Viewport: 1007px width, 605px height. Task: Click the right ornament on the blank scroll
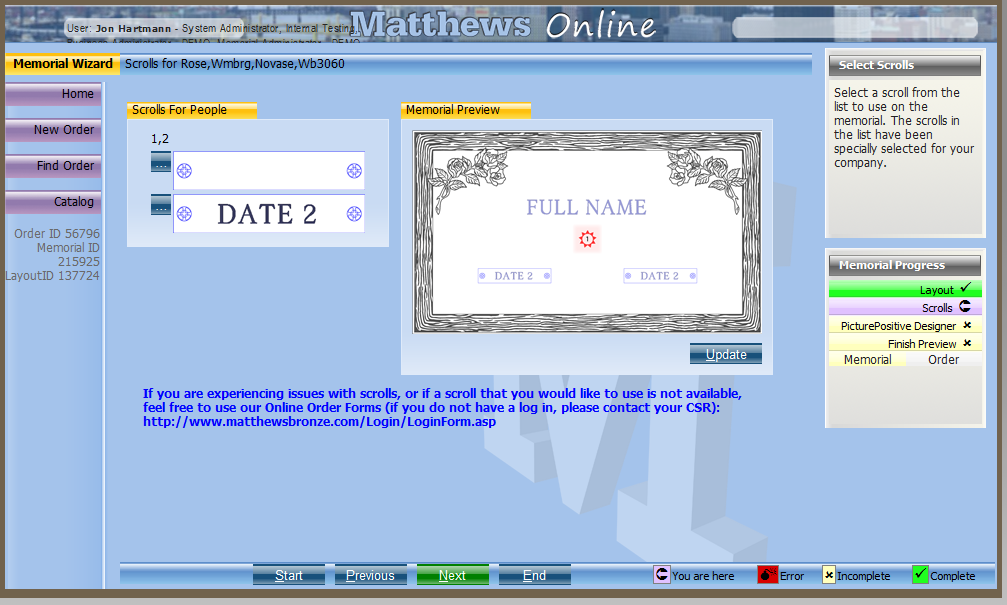pos(354,171)
